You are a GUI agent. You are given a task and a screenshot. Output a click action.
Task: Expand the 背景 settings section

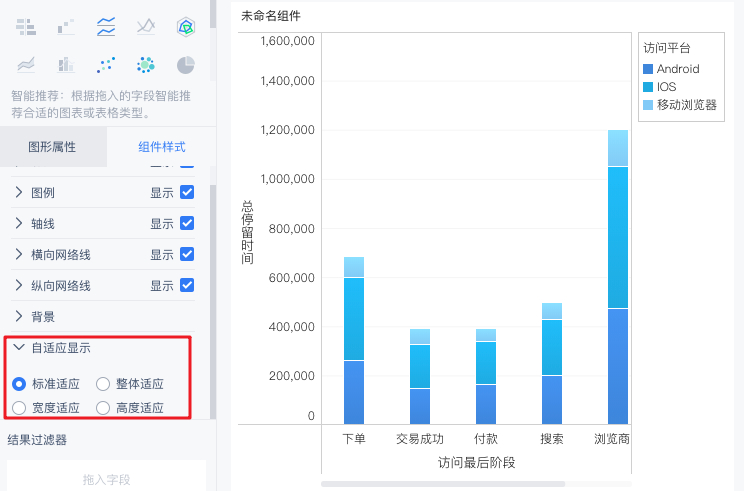click(19, 316)
